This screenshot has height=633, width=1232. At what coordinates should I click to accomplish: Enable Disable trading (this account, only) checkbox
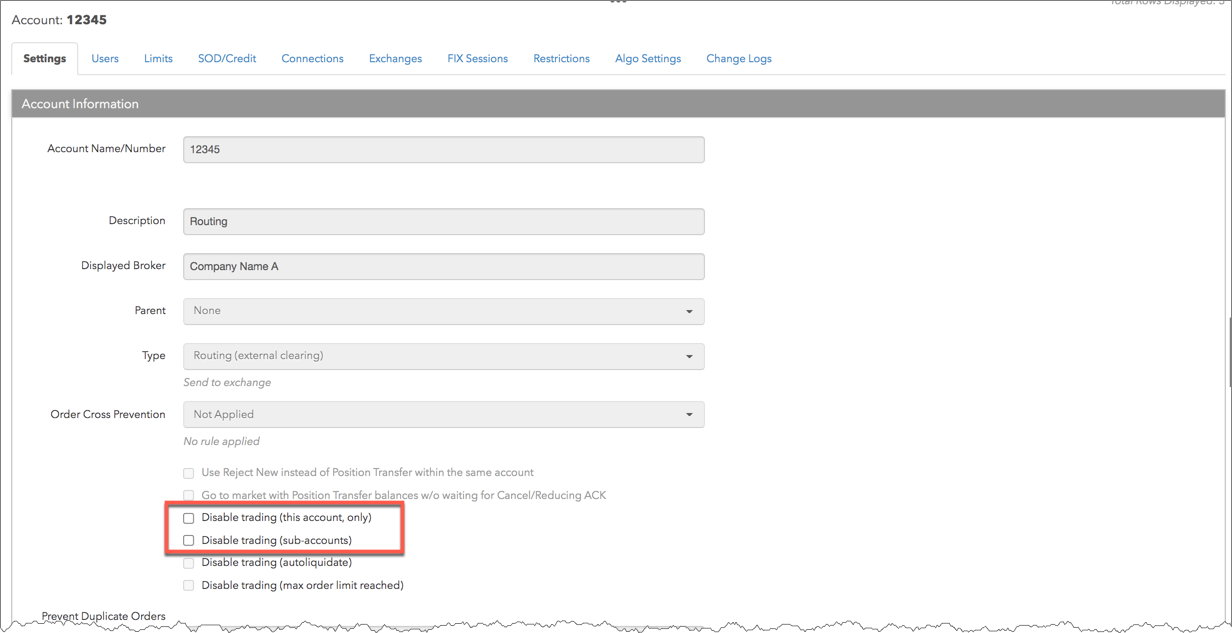(x=189, y=518)
